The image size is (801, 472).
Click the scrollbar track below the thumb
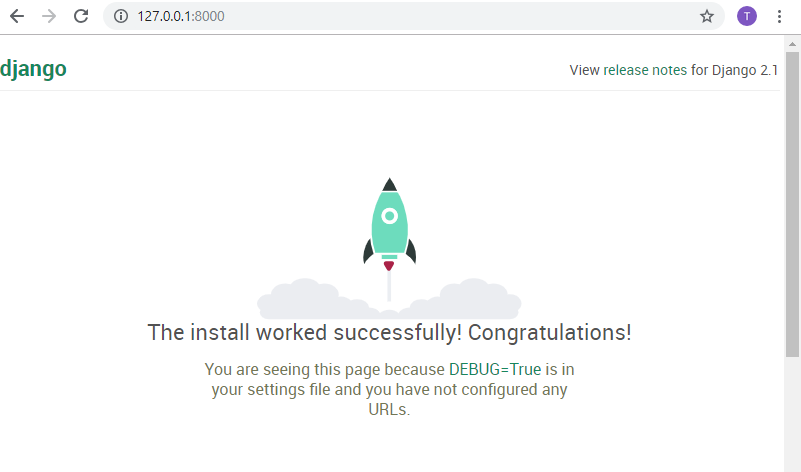coord(792,420)
